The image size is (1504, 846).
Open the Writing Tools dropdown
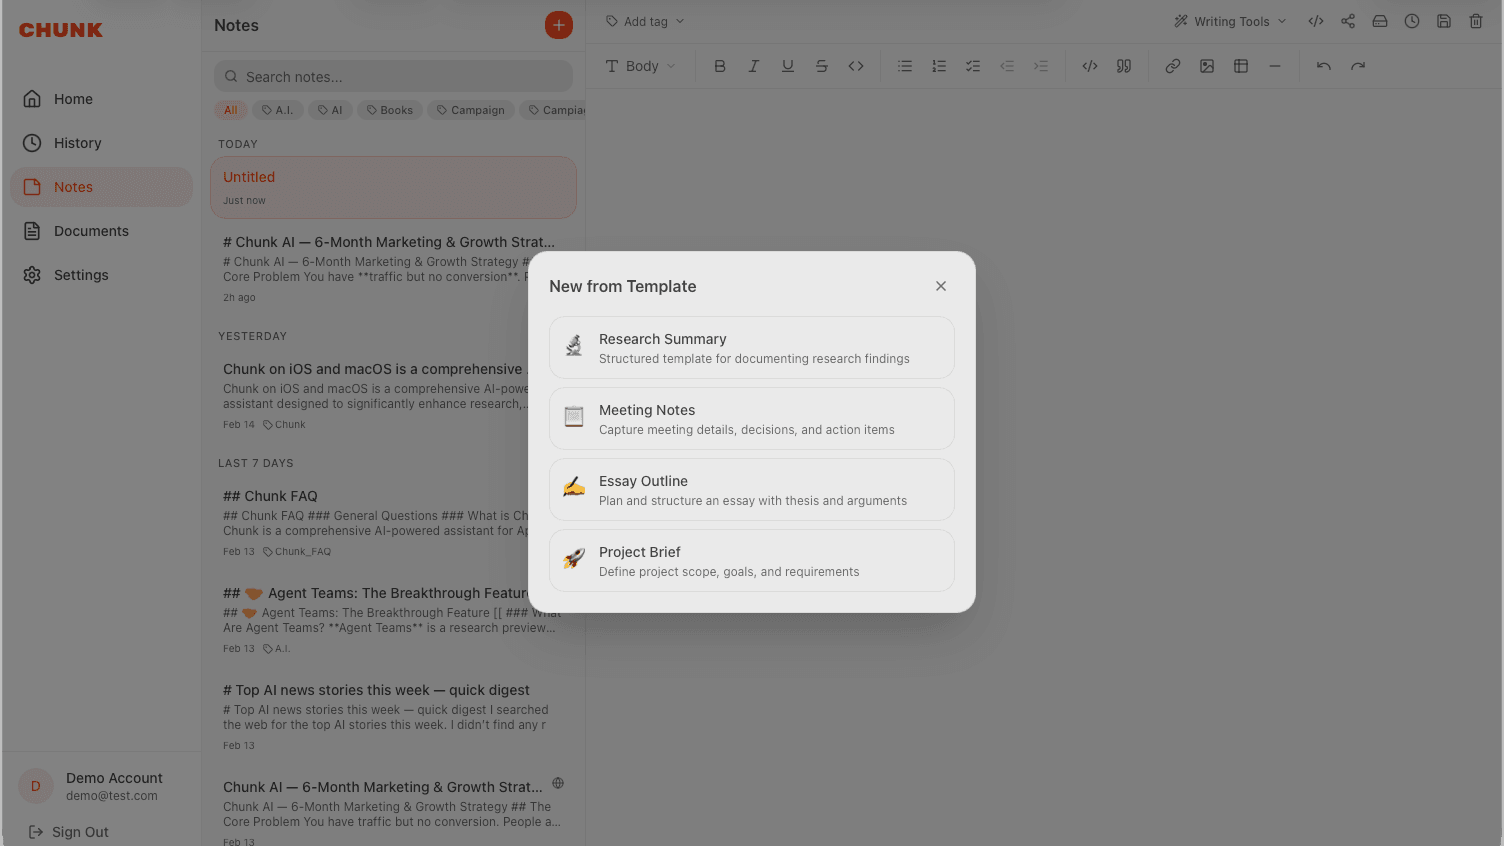(1228, 20)
